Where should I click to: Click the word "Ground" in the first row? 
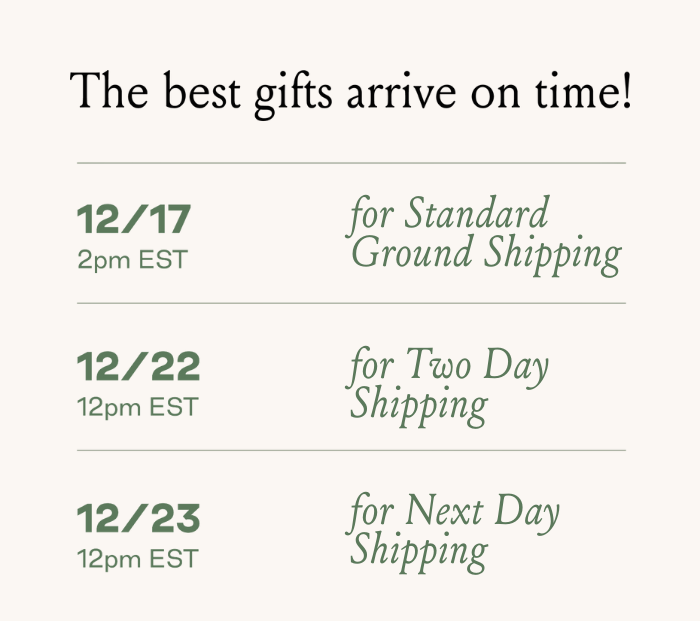pyautogui.click(x=413, y=253)
